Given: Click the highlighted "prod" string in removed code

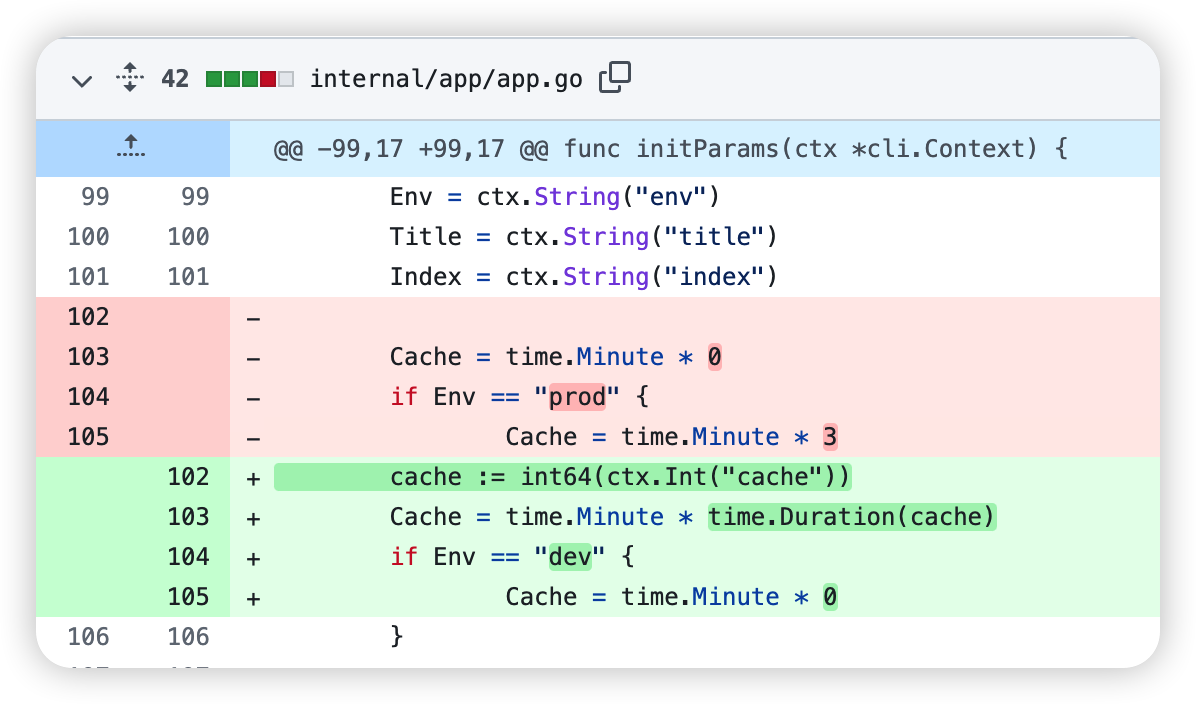Looking at the screenshot, I should point(577,397).
